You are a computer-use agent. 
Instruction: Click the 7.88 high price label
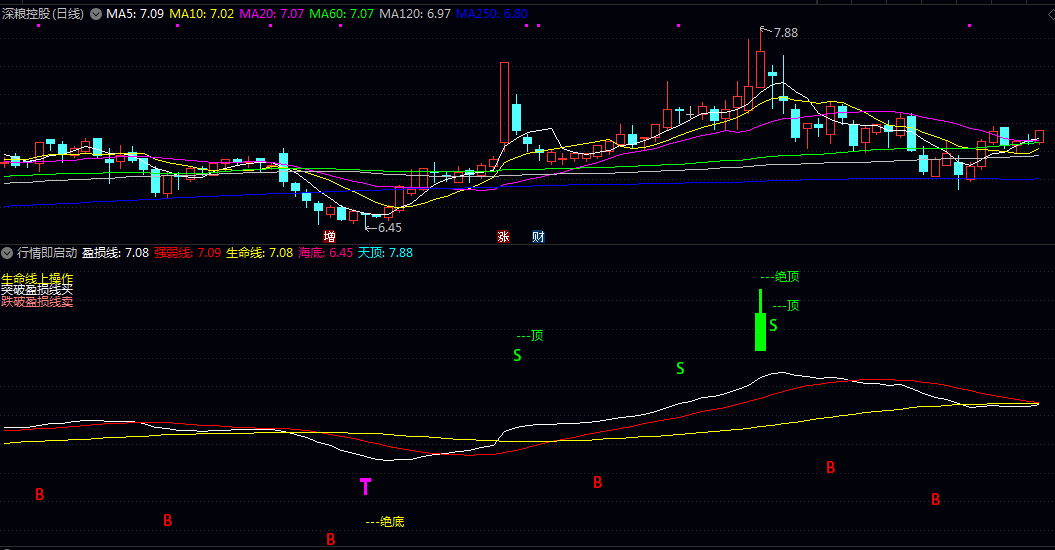(x=786, y=32)
